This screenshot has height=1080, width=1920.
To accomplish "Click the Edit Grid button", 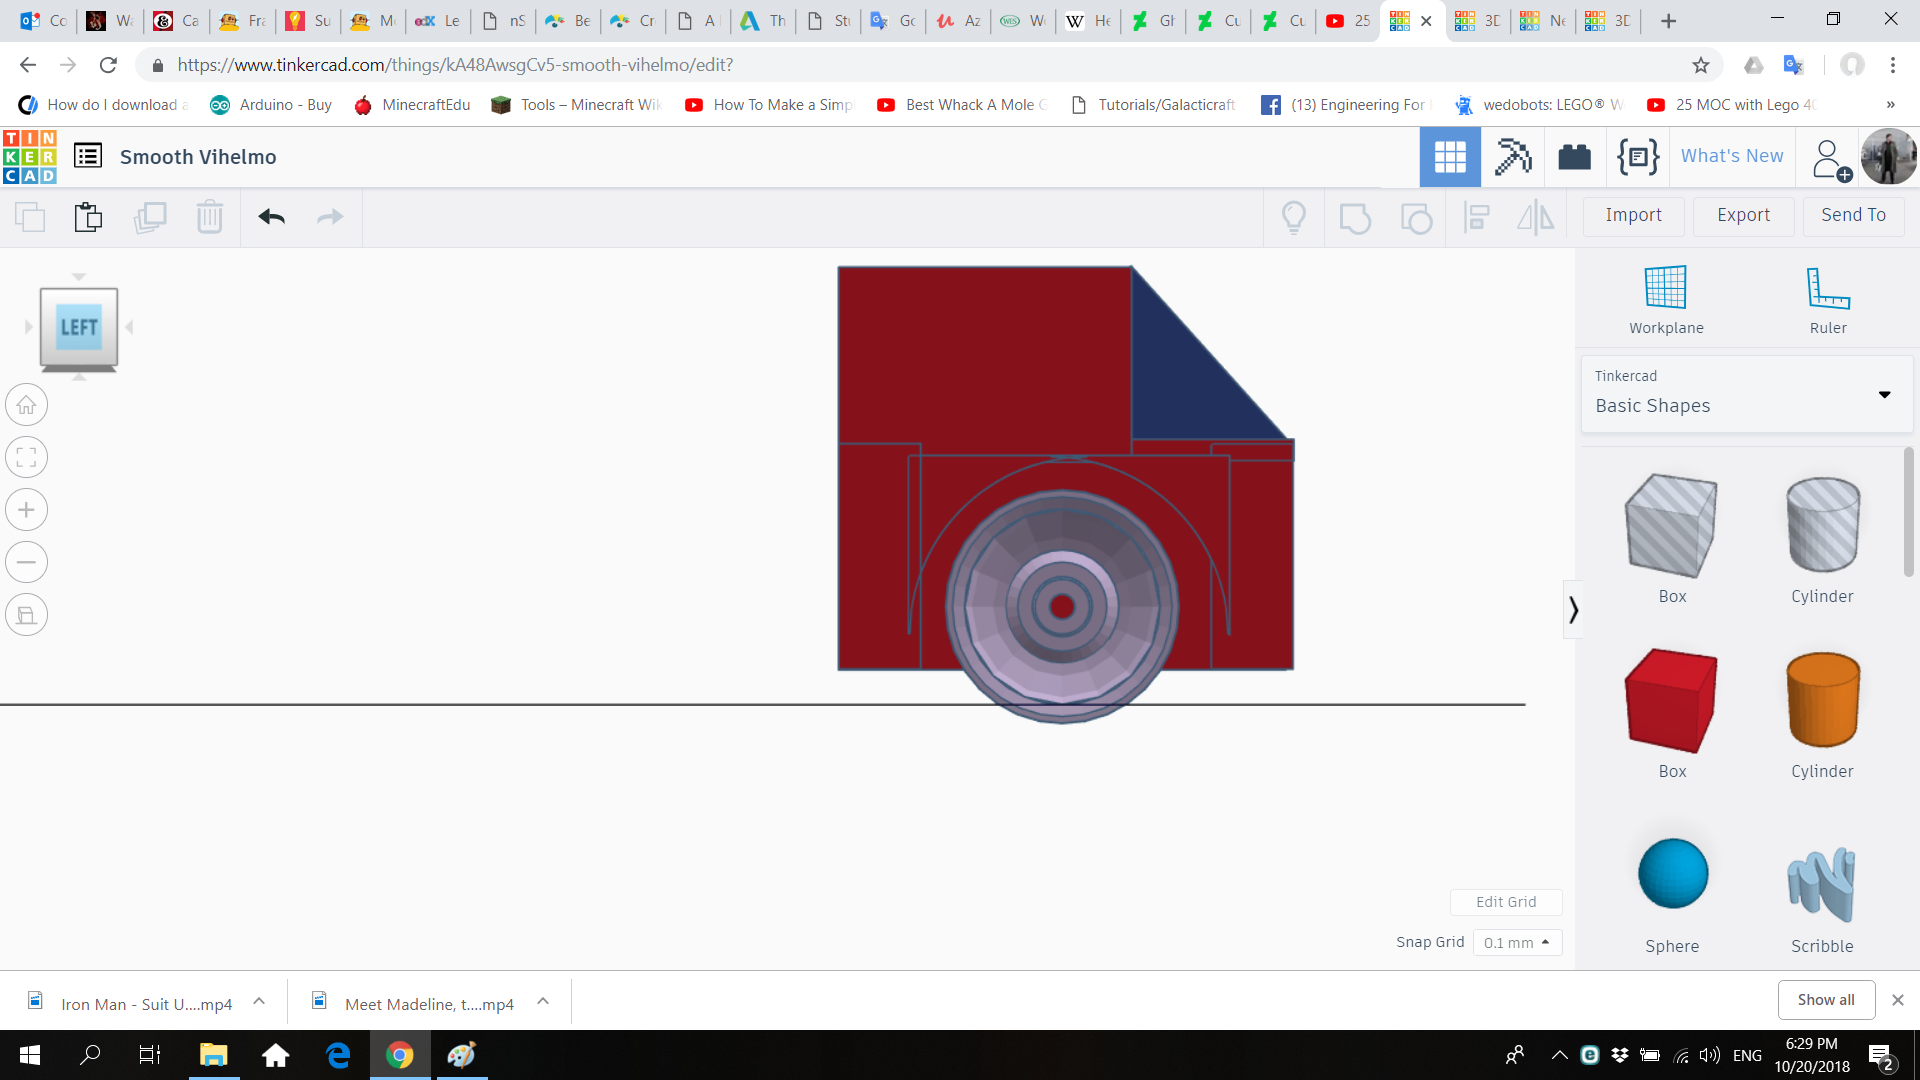I will pyautogui.click(x=1505, y=901).
